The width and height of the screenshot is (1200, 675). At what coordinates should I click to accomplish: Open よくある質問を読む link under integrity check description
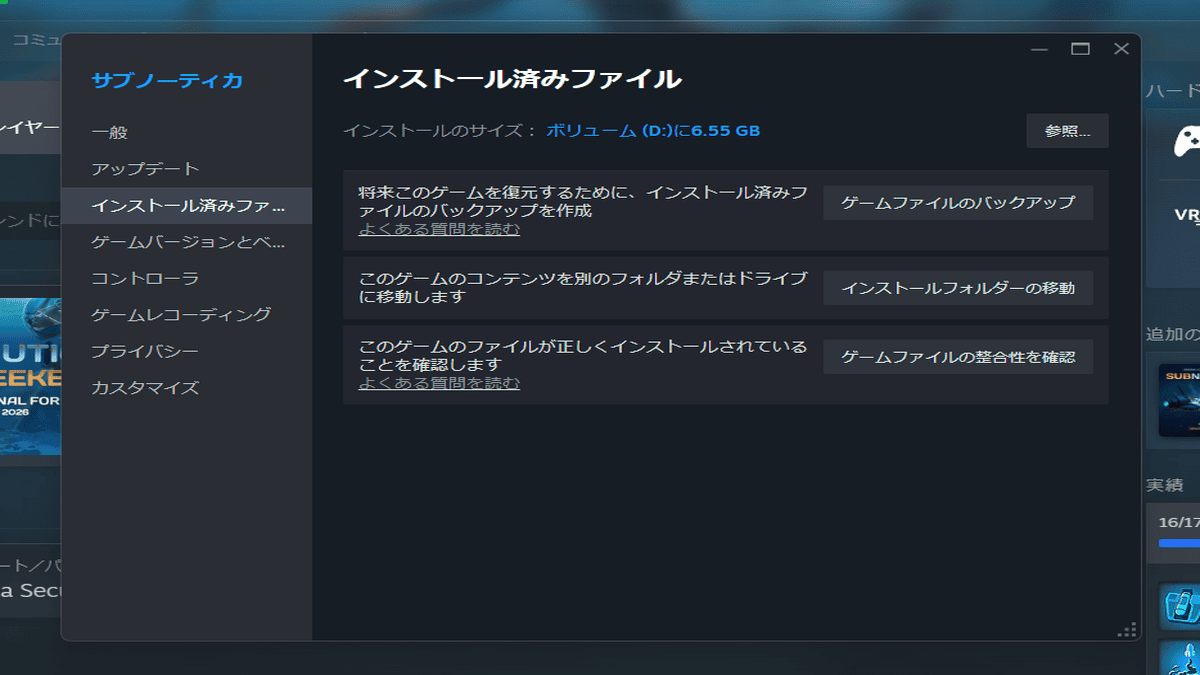coord(439,383)
